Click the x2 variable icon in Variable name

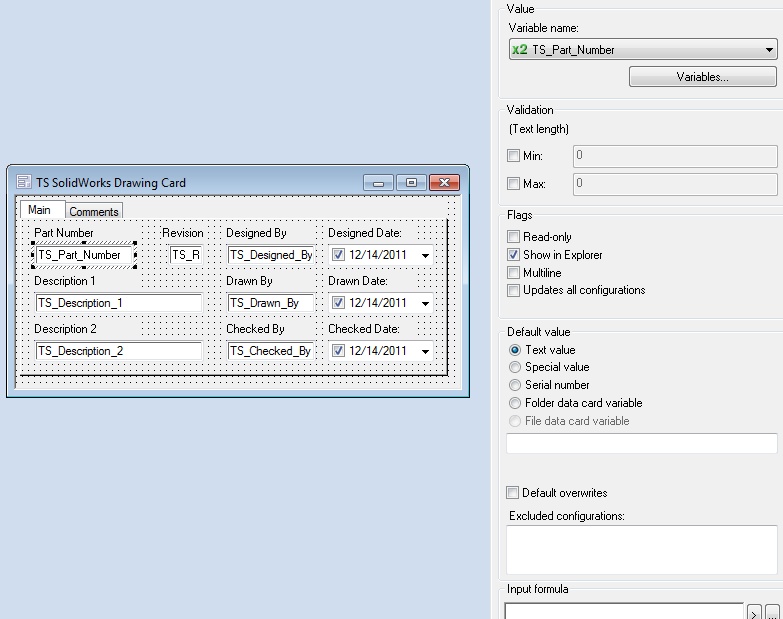click(x=520, y=49)
